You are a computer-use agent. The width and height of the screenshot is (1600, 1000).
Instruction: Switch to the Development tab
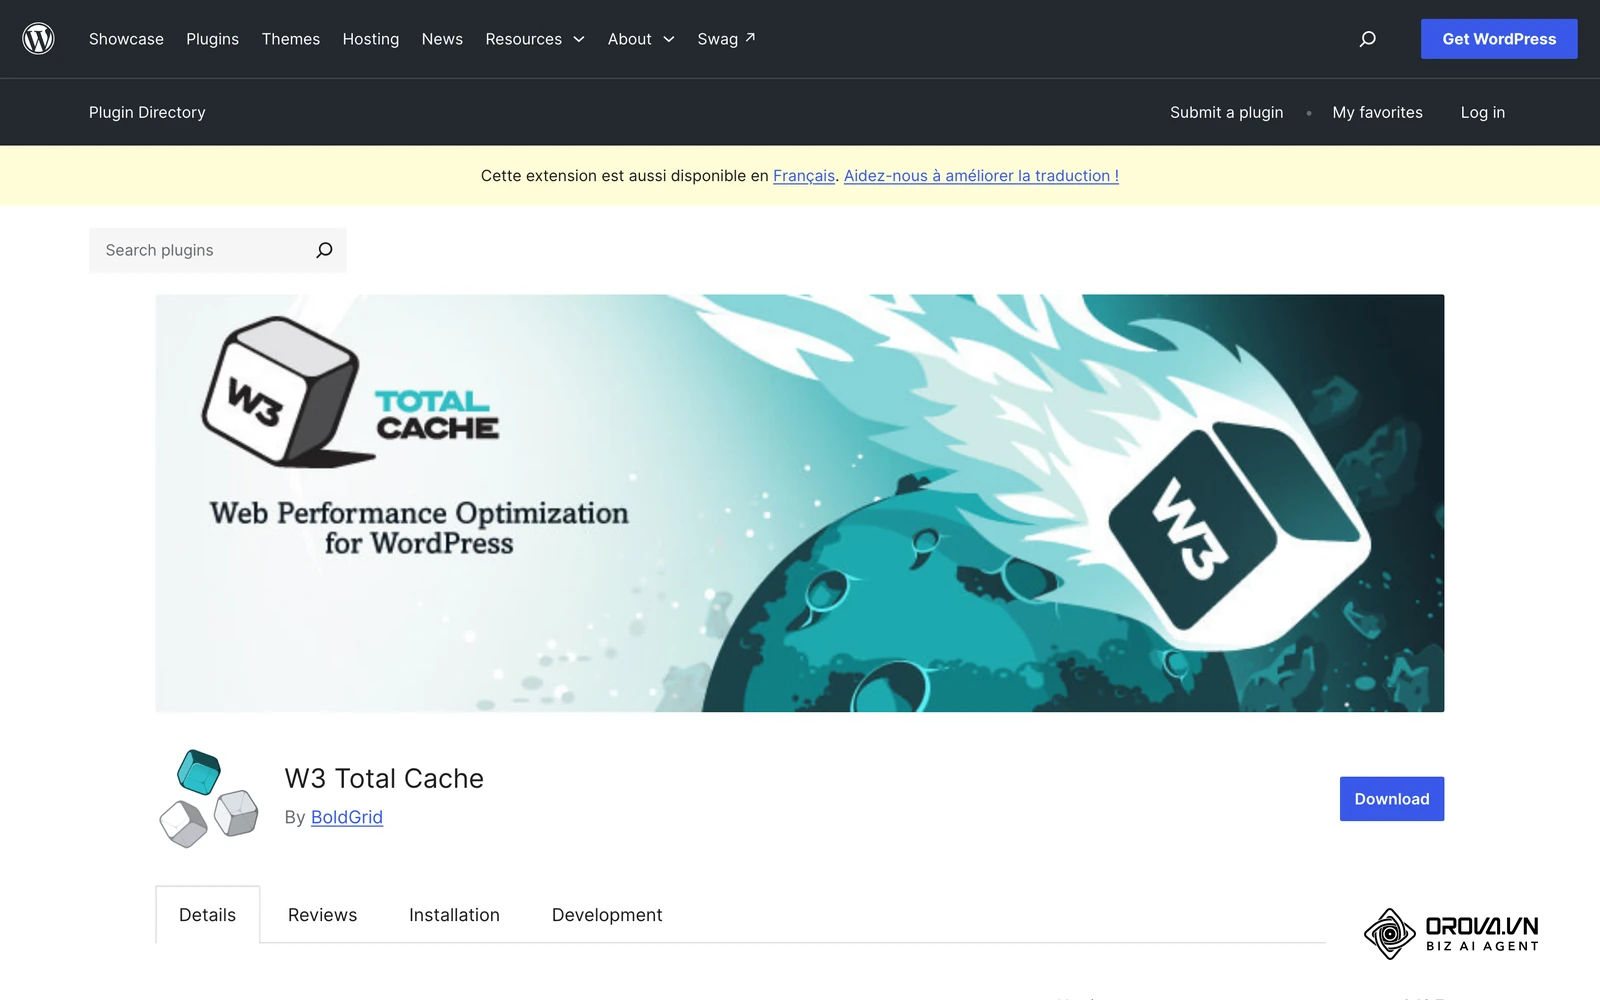click(607, 915)
